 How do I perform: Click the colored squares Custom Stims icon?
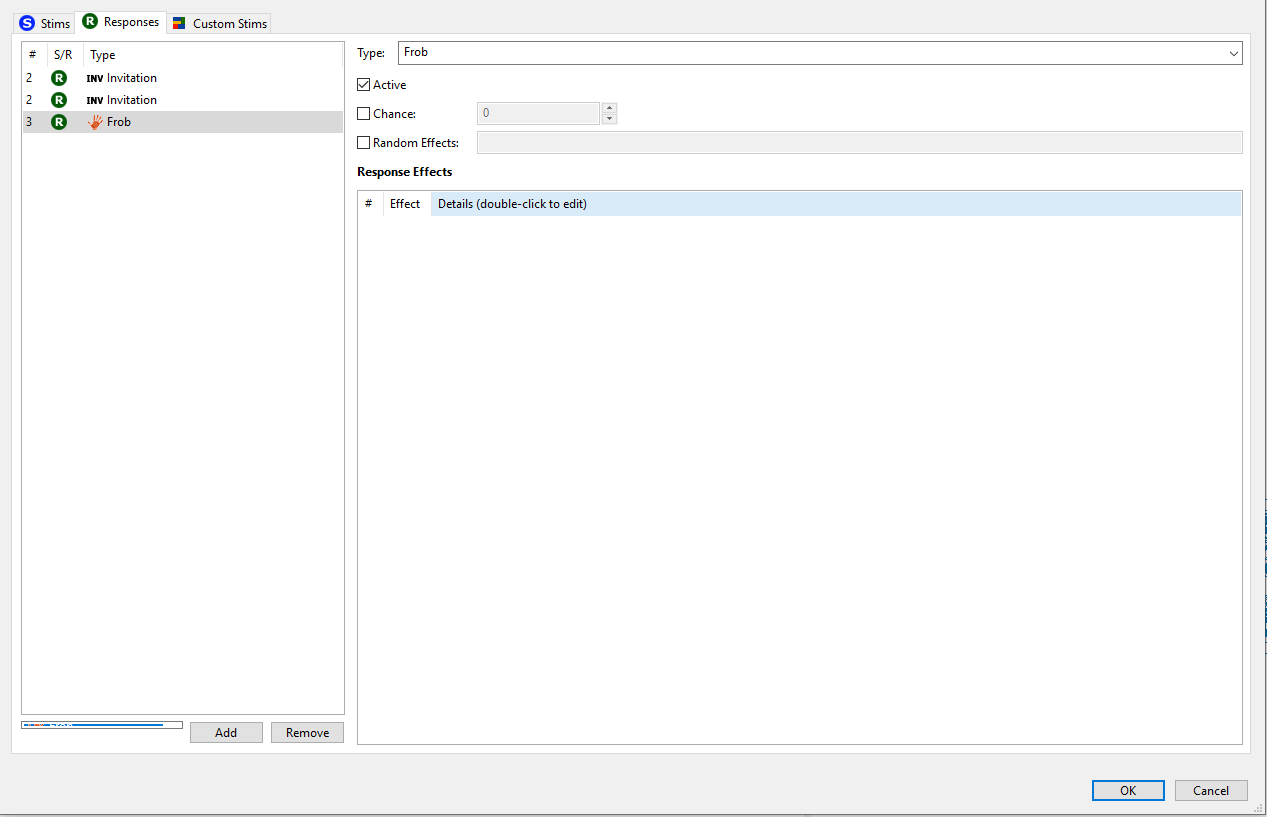click(x=179, y=23)
